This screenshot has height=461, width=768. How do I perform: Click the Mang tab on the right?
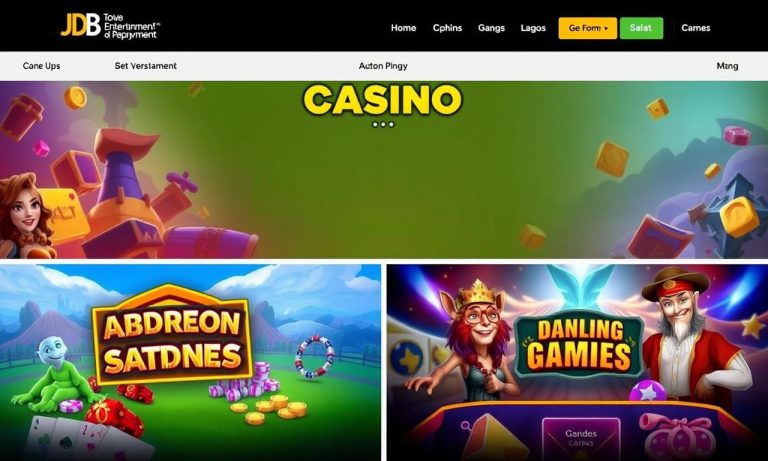pos(727,66)
